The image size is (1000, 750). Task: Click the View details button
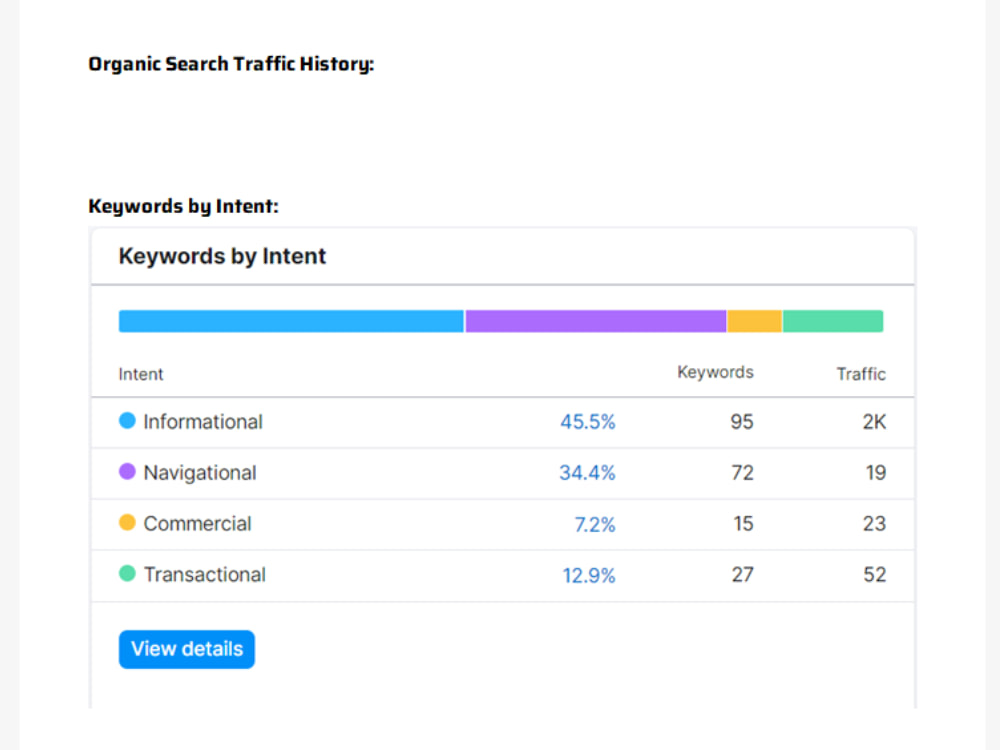click(x=187, y=649)
